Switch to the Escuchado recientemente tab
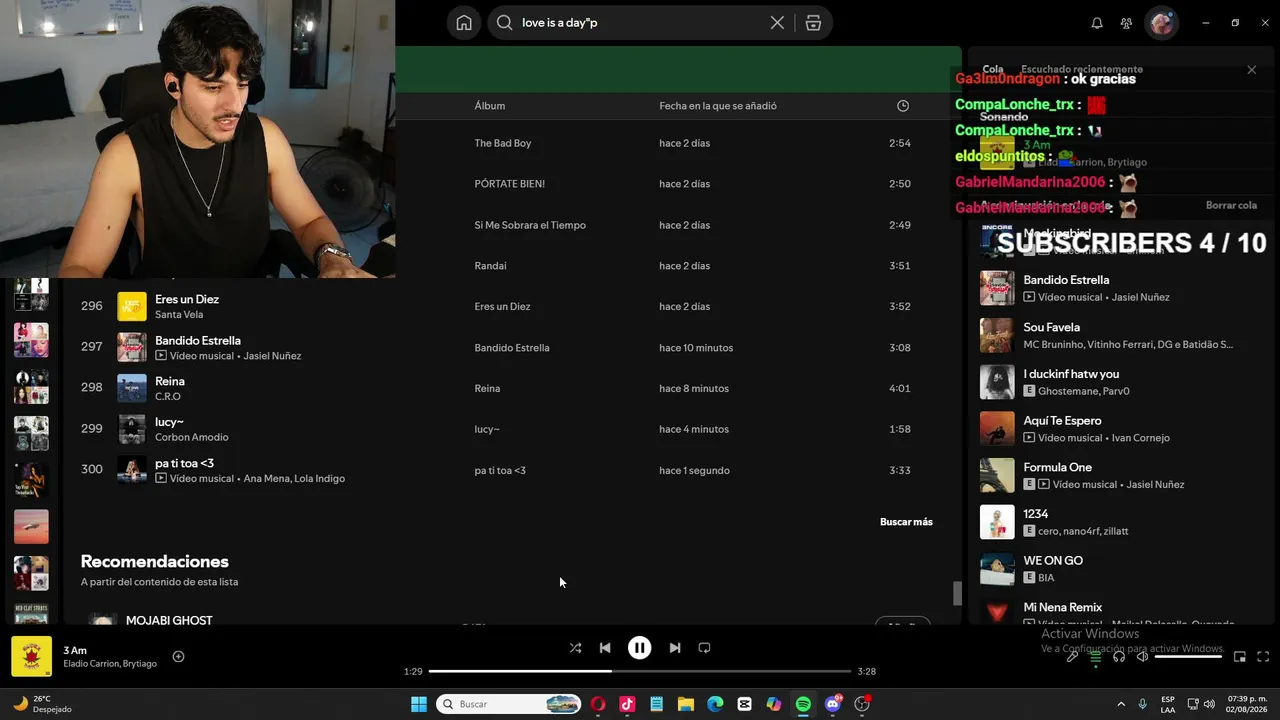The width and height of the screenshot is (1280, 720). (1082, 70)
